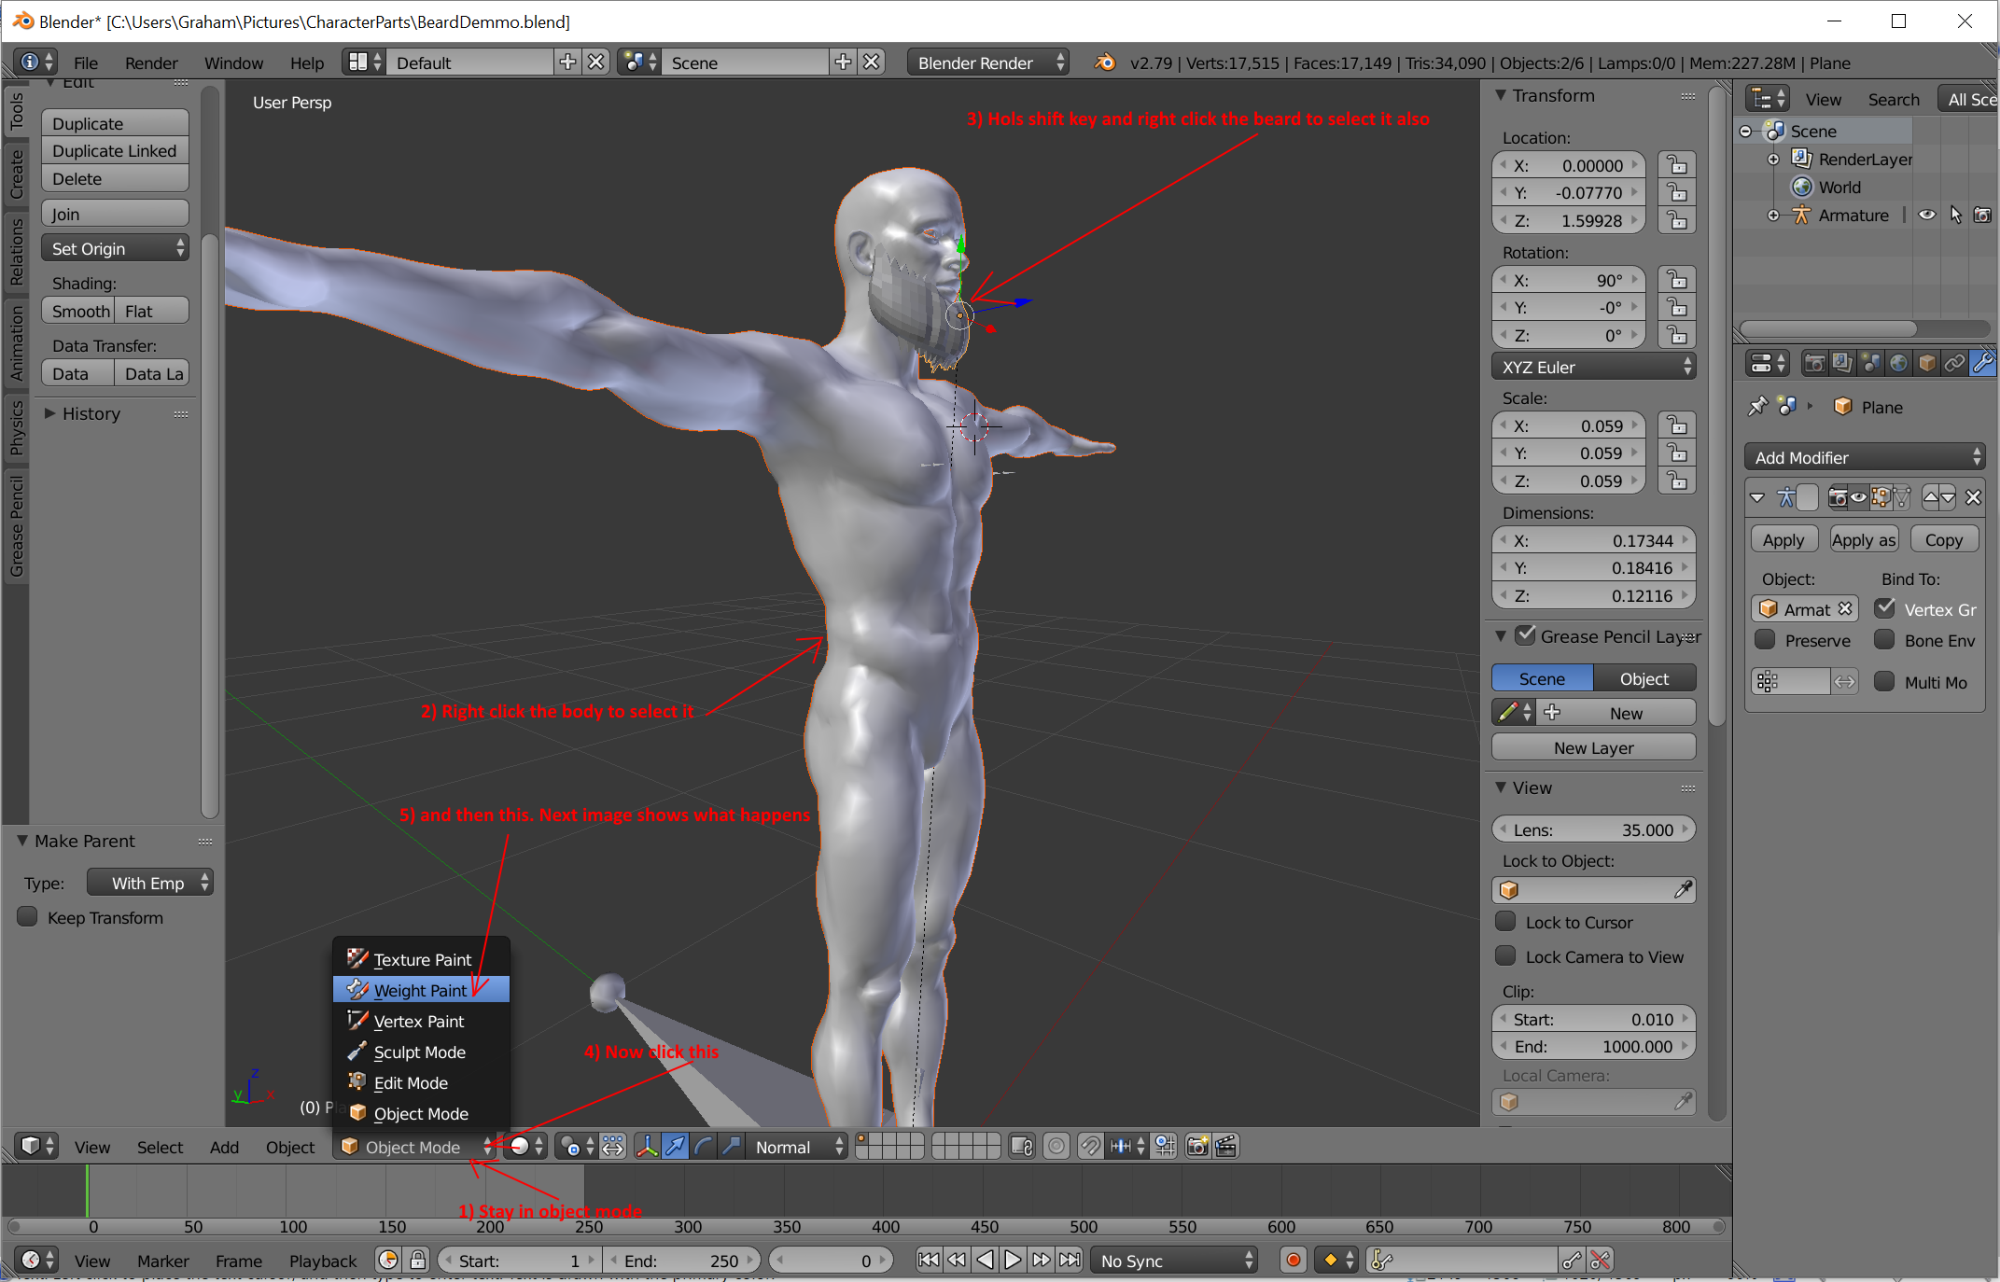Click the New Layer button
This screenshot has width=2000, height=1282.
tap(1594, 747)
